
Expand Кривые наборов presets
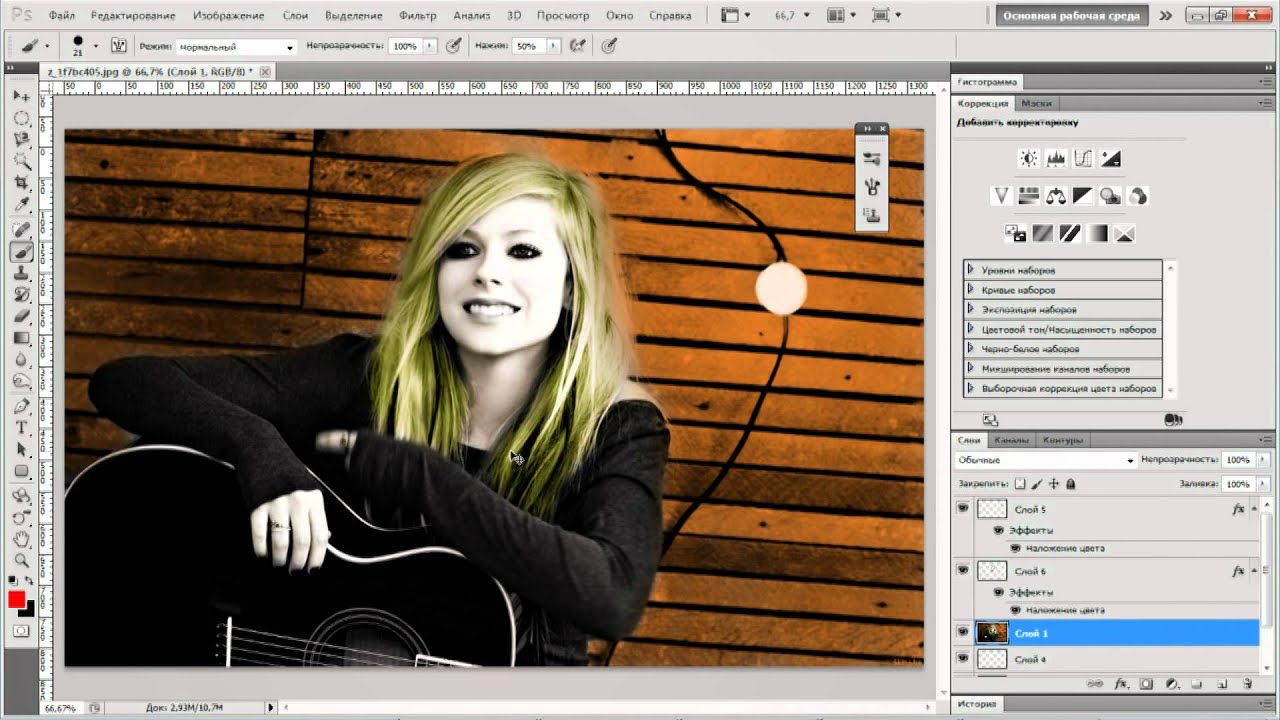969,290
